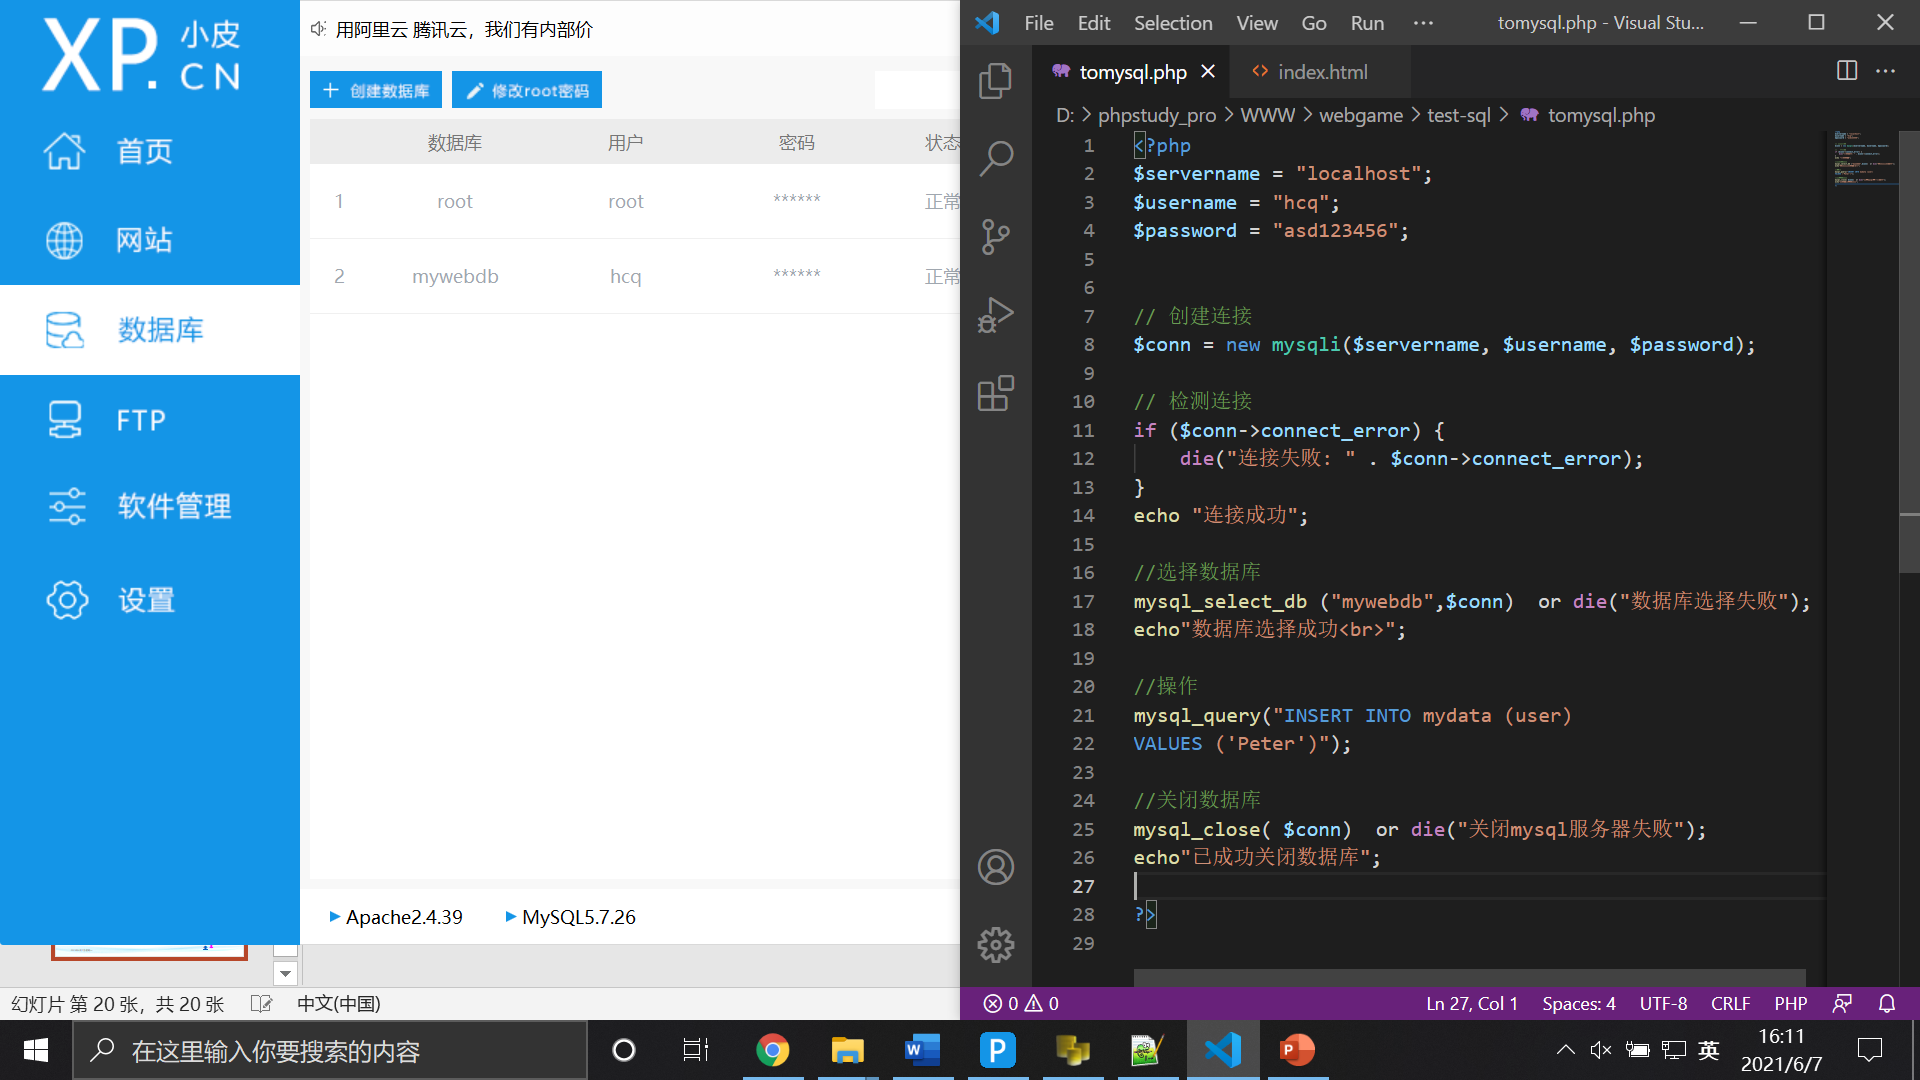Open Run and Debug icon in VS Code

(x=995, y=315)
